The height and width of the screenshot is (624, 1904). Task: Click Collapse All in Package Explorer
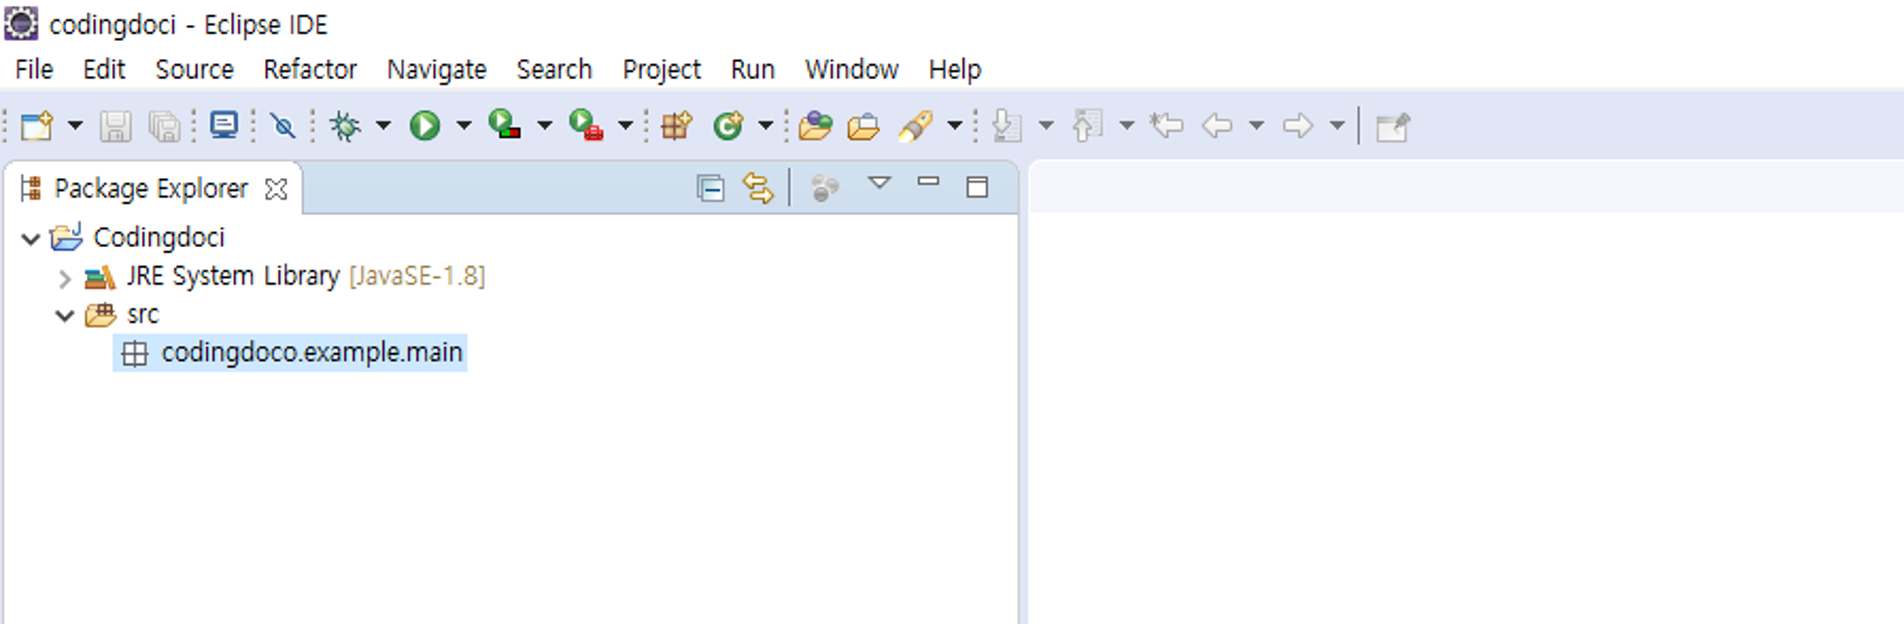[710, 188]
